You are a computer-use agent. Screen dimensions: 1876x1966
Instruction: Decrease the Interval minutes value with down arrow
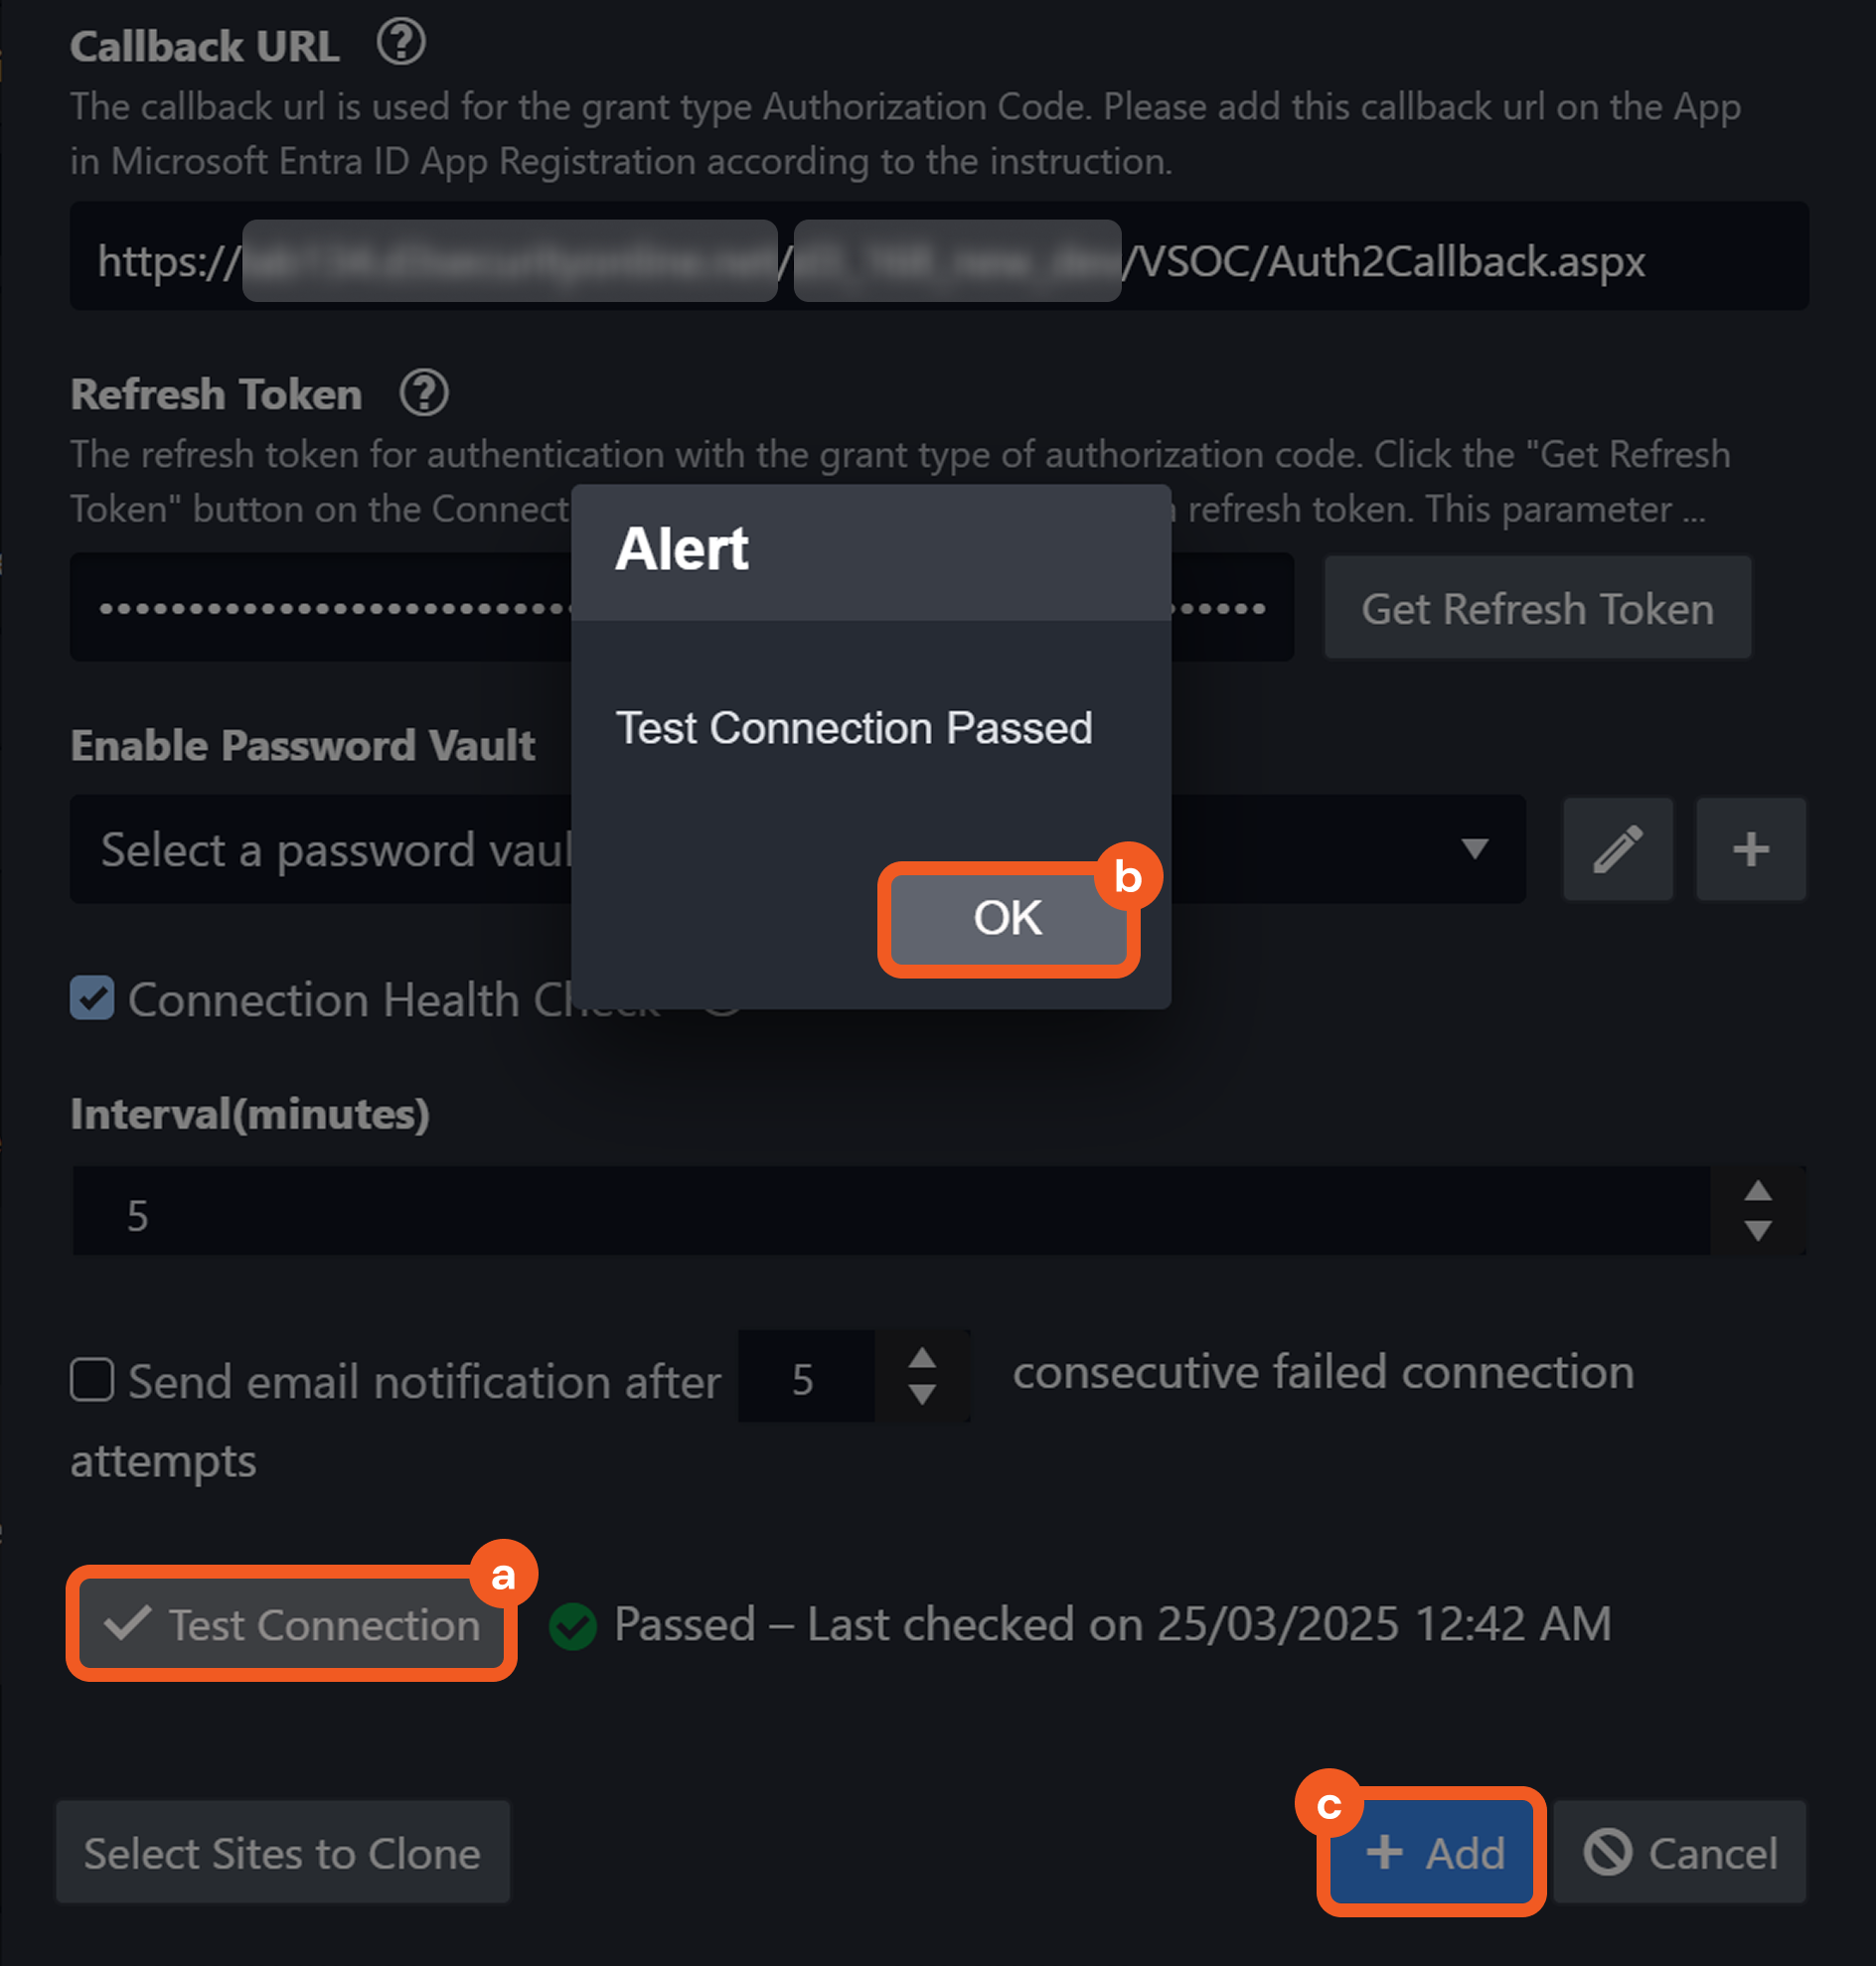click(1757, 1231)
